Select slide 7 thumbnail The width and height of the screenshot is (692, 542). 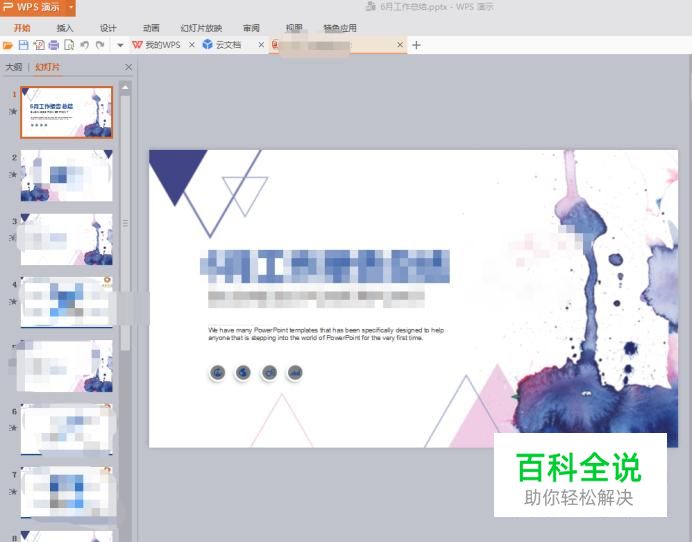coord(67,492)
